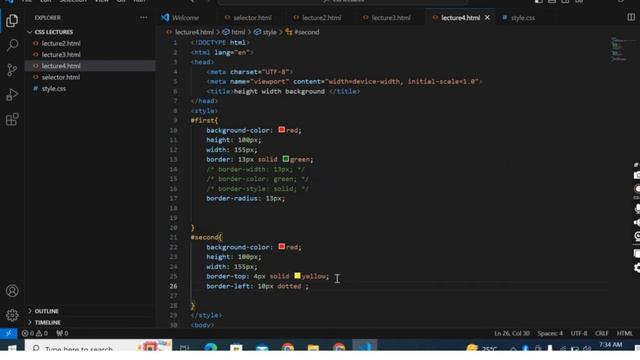Click the #first selector line
Image resolution: width=640 pixels, height=360 pixels.
click(204, 120)
